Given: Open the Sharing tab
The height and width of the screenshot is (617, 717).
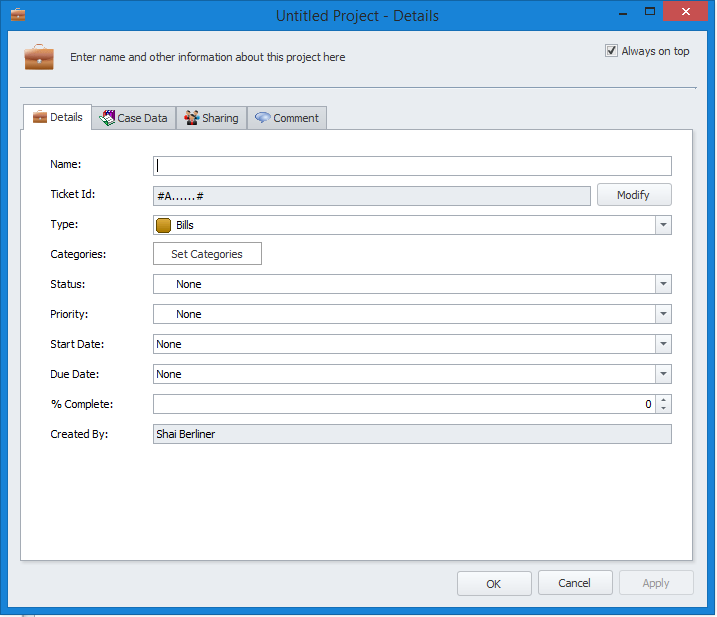Looking at the screenshot, I should coord(211,118).
